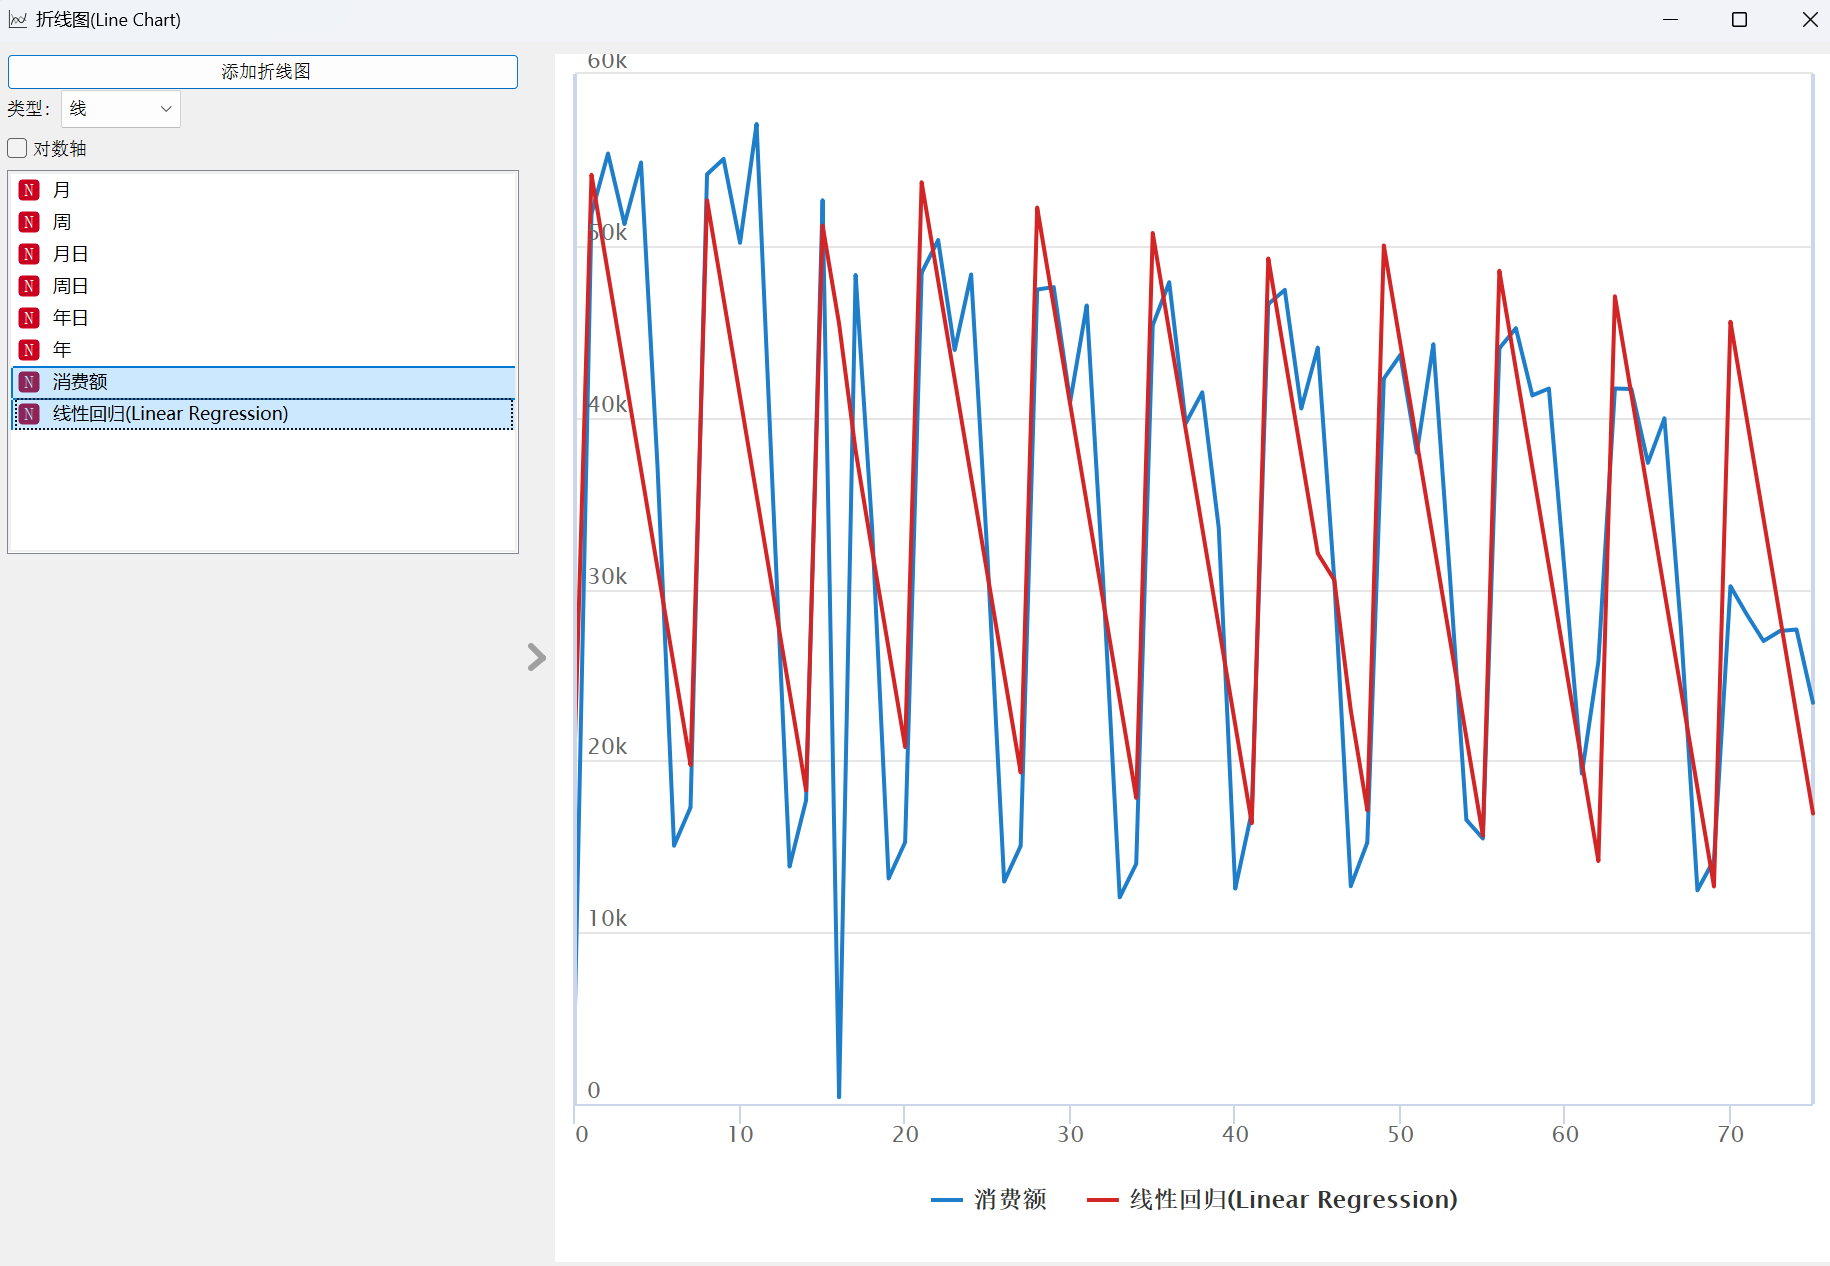Enable the 对数轴 checkbox
1830x1266 pixels.
point(17,148)
